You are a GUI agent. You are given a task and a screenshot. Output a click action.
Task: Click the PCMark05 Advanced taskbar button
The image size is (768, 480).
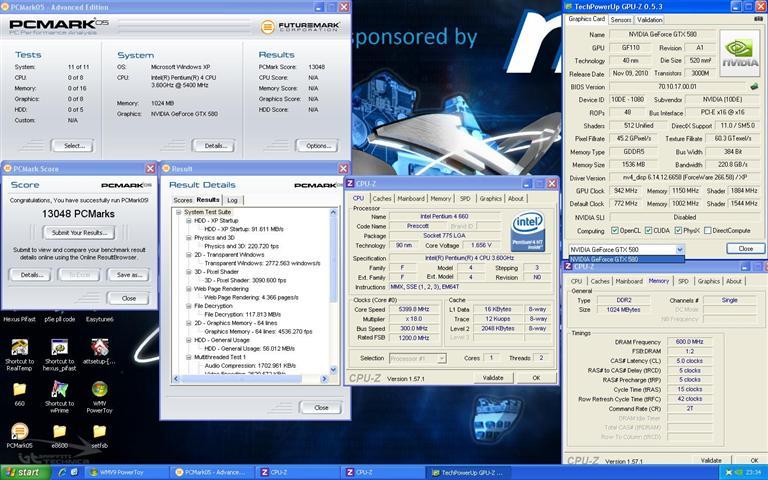pyautogui.click(x=214, y=472)
